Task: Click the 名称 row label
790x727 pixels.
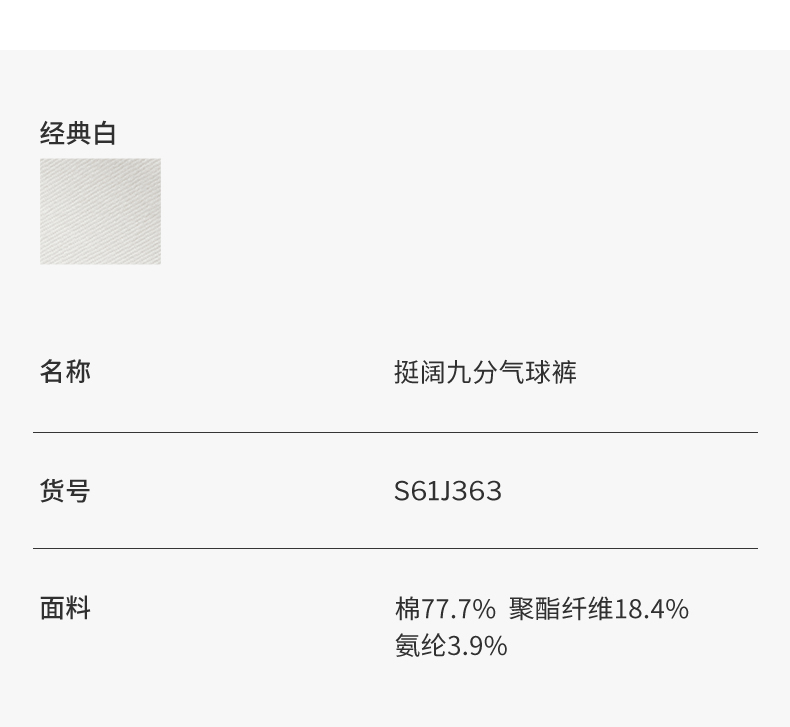Action: pos(65,371)
